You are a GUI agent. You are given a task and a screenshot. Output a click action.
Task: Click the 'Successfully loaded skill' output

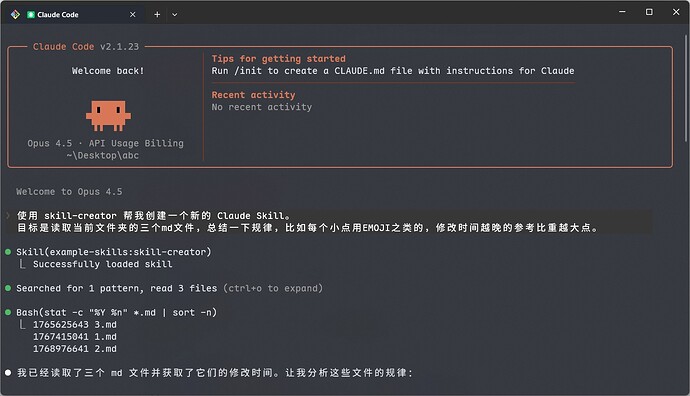click(103, 264)
